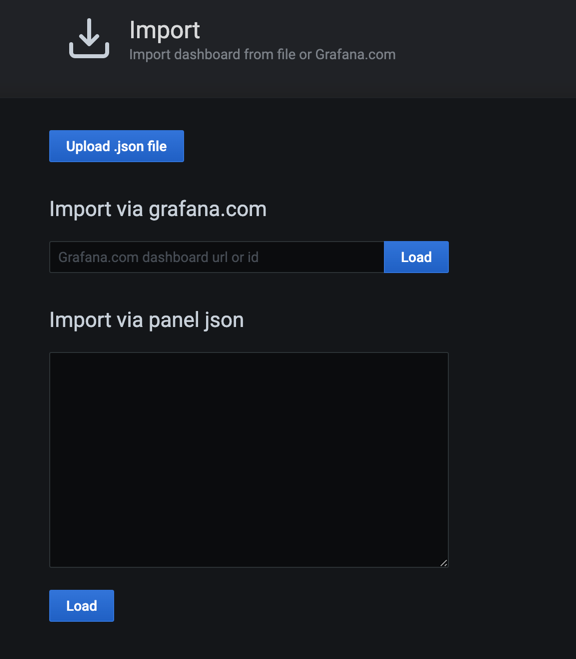This screenshot has height=659, width=576.
Task: Focus the panel json text area
Action: point(249,460)
